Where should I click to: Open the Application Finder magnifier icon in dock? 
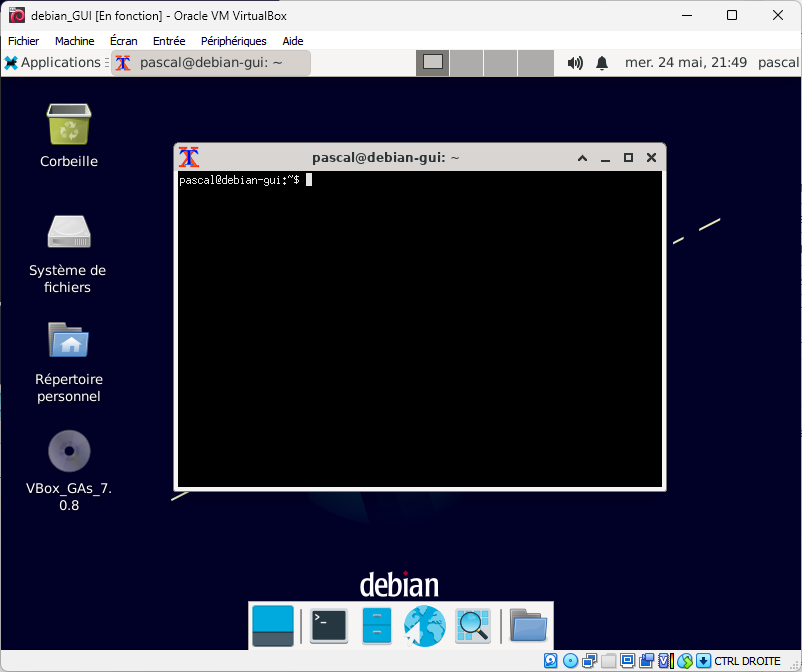tap(473, 626)
